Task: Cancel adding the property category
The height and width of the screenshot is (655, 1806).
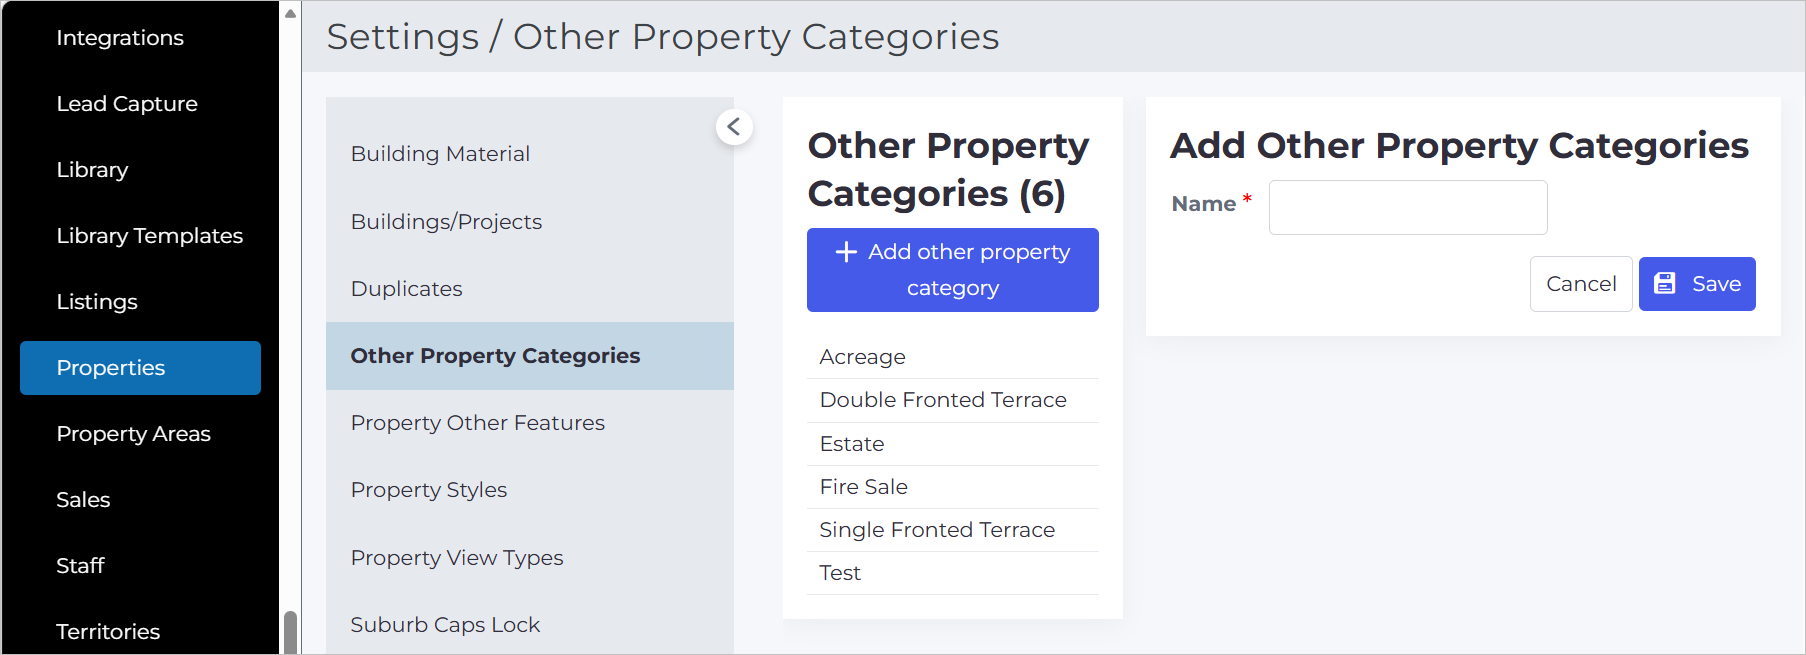Action: coord(1581,284)
